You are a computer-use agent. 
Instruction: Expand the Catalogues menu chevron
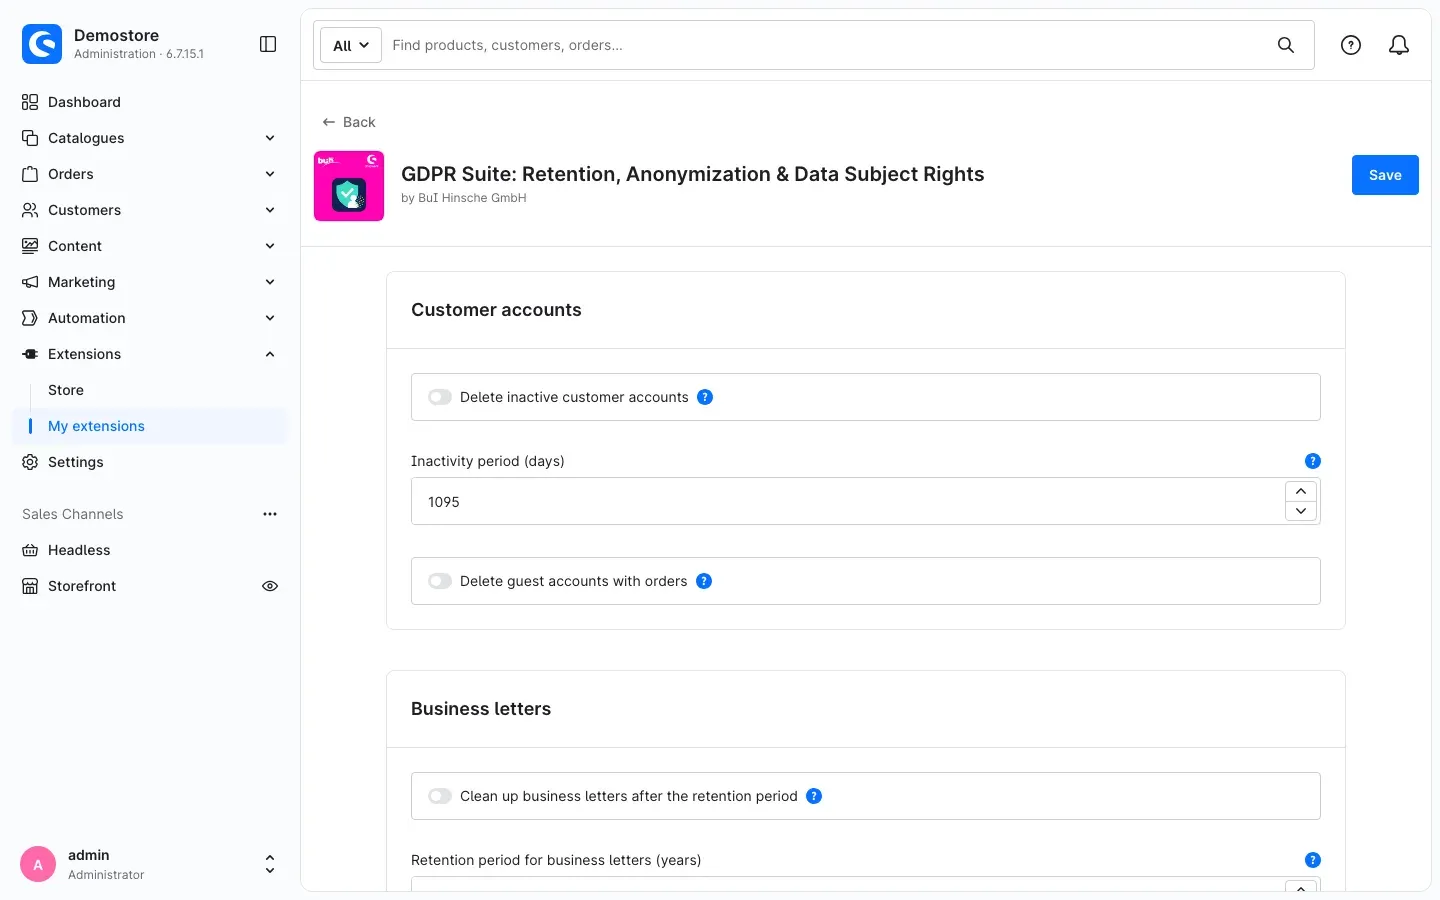pyautogui.click(x=270, y=138)
